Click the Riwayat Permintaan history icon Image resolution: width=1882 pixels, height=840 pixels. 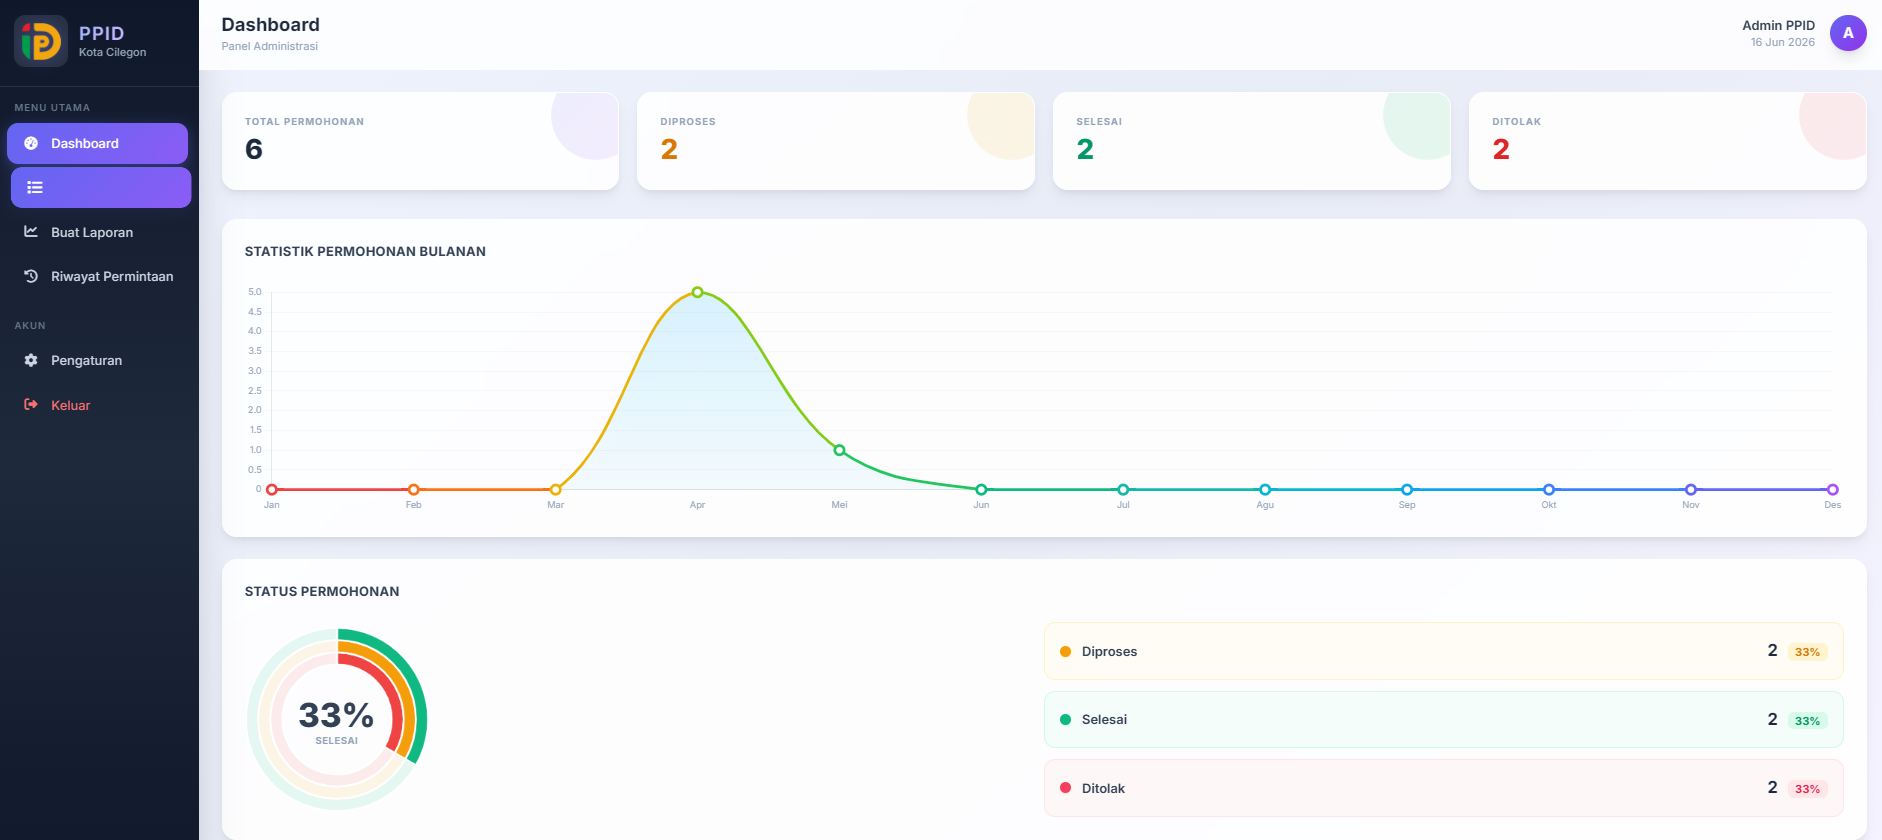click(x=31, y=276)
